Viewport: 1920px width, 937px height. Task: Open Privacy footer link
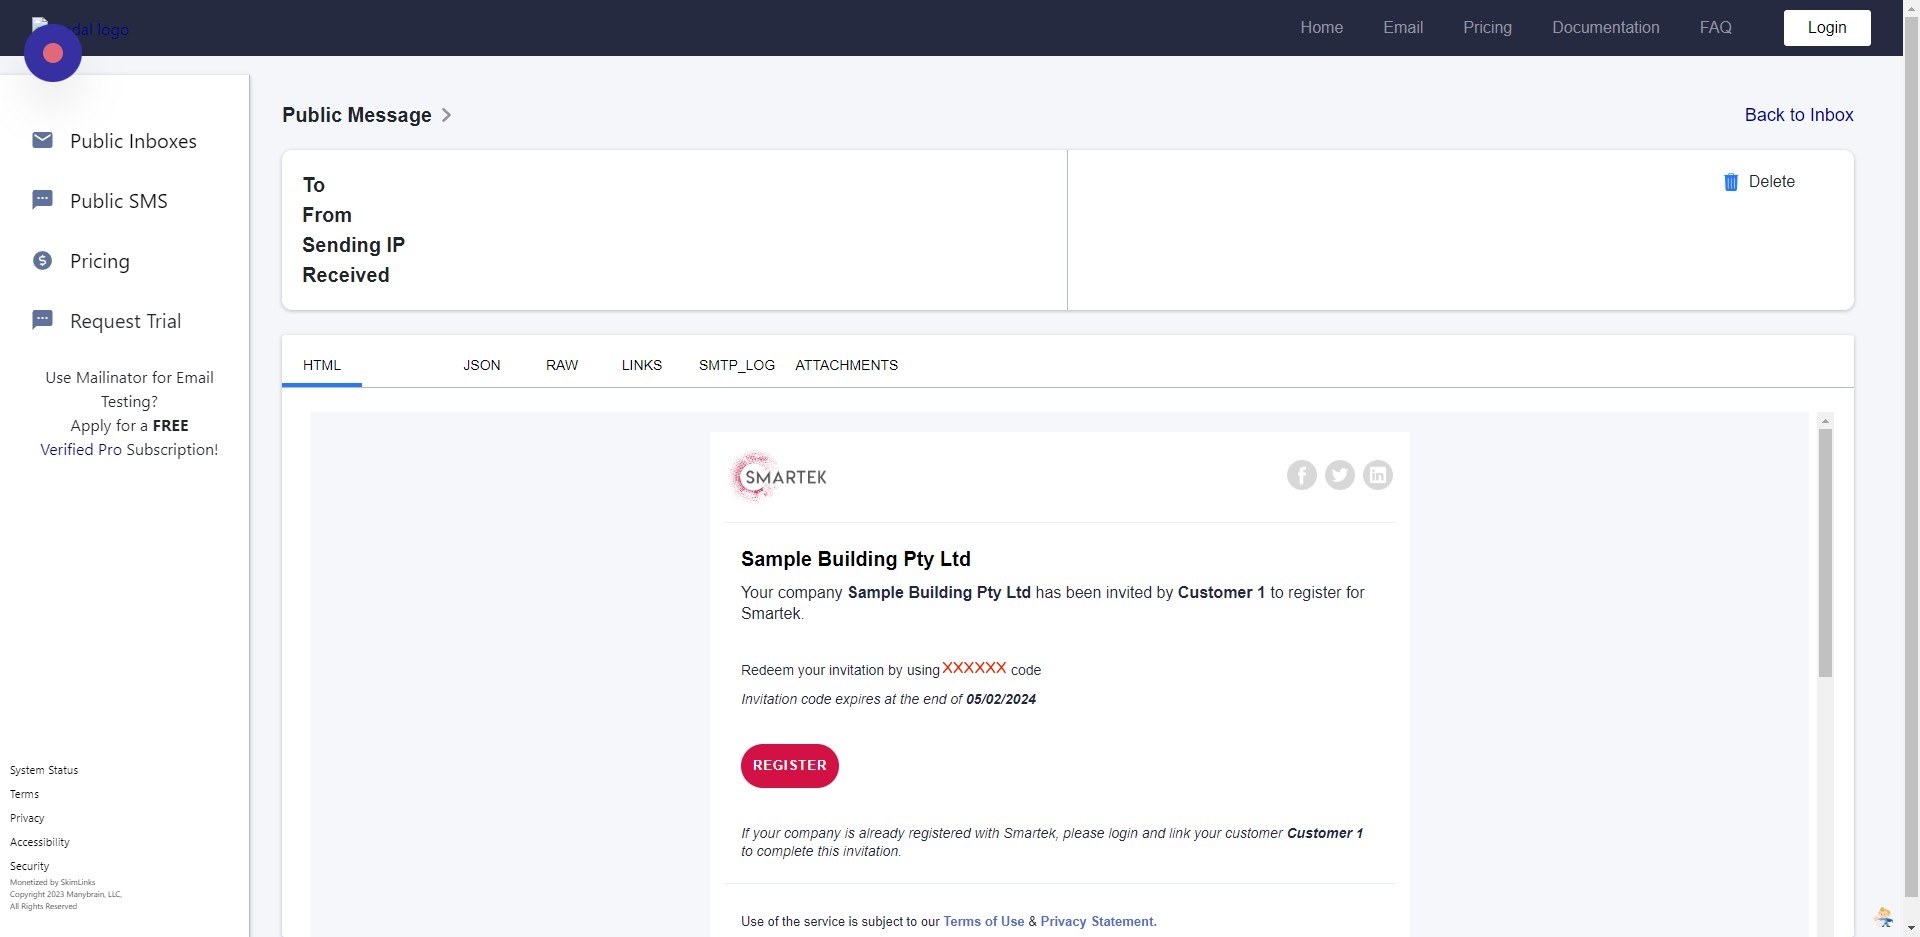(x=27, y=818)
